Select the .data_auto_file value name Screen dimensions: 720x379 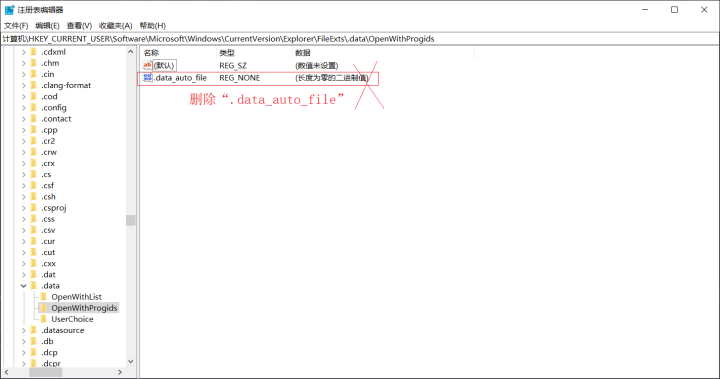pyautogui.click(x=180, y=78)
